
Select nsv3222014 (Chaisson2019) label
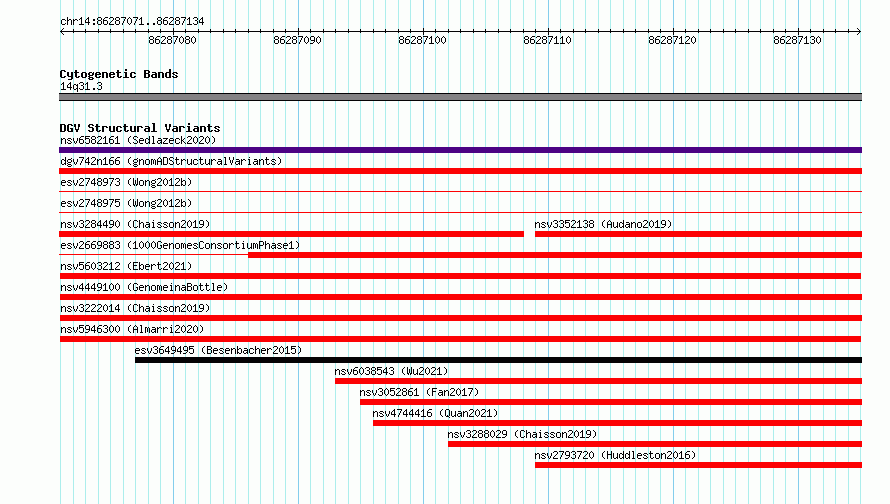tap(135, 308)
